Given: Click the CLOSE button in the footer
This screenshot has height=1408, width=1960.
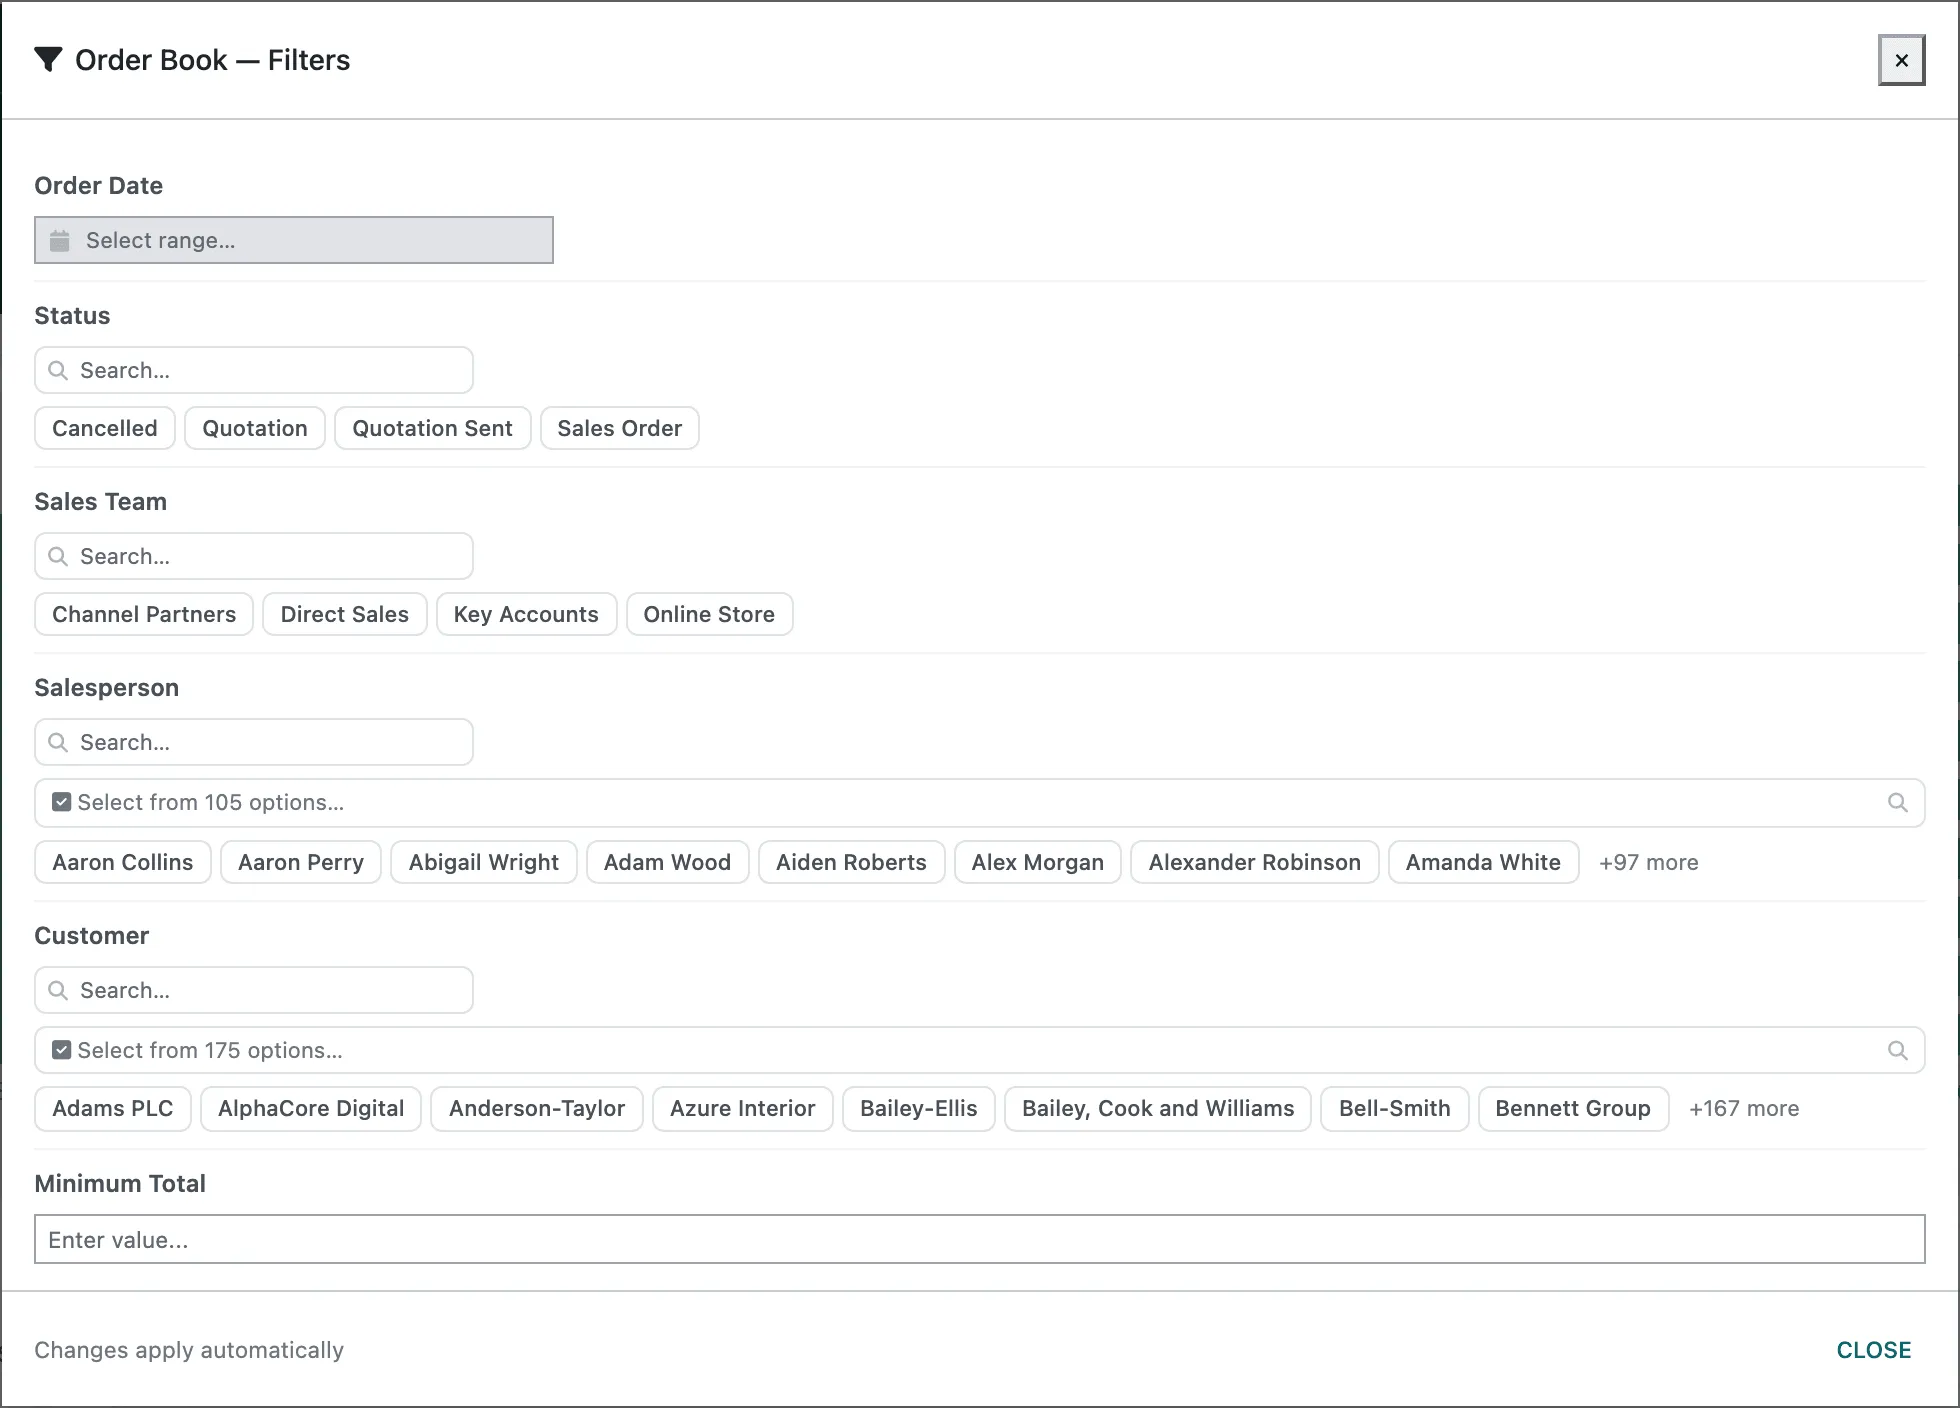Looking at the screenshot, I should [x=1873, y=1350].
